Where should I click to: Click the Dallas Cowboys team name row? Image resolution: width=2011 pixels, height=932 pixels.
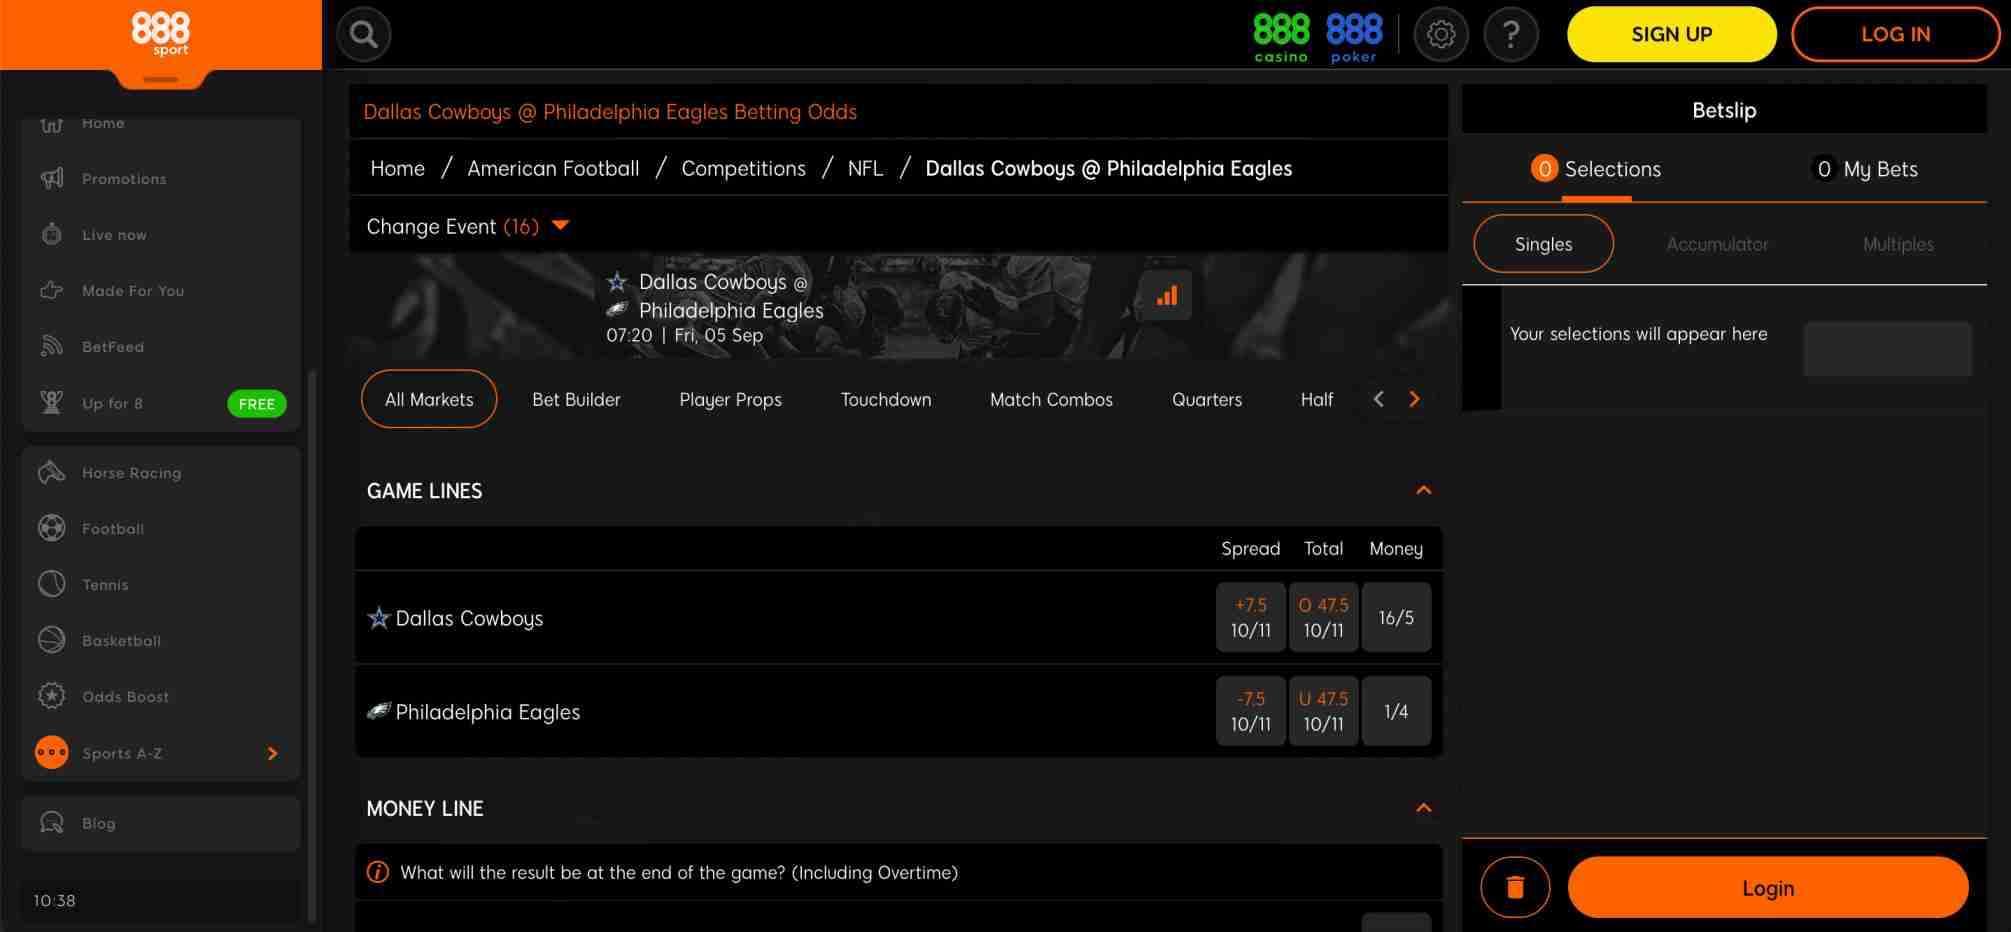[x=469, y=618]
